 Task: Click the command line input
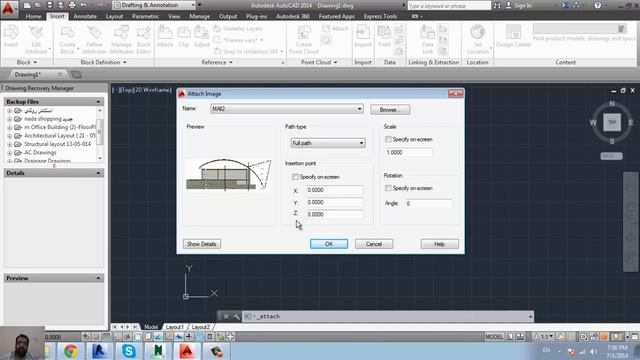coord(388,316)
